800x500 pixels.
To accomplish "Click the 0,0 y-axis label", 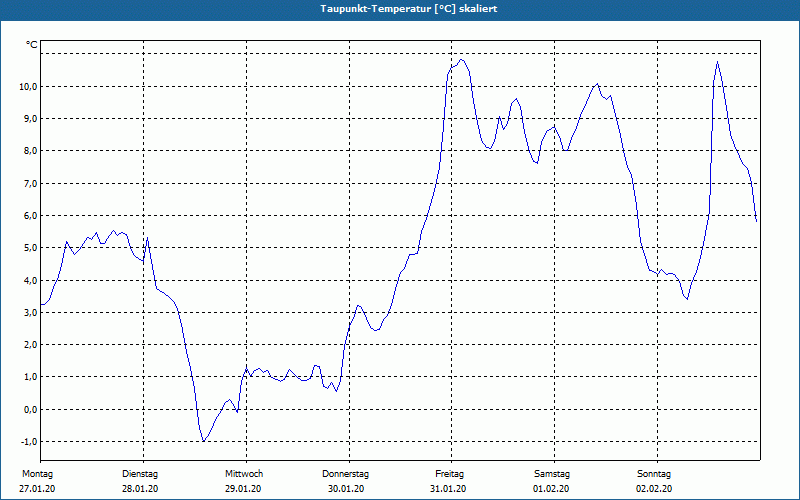I will coord(30,409).
